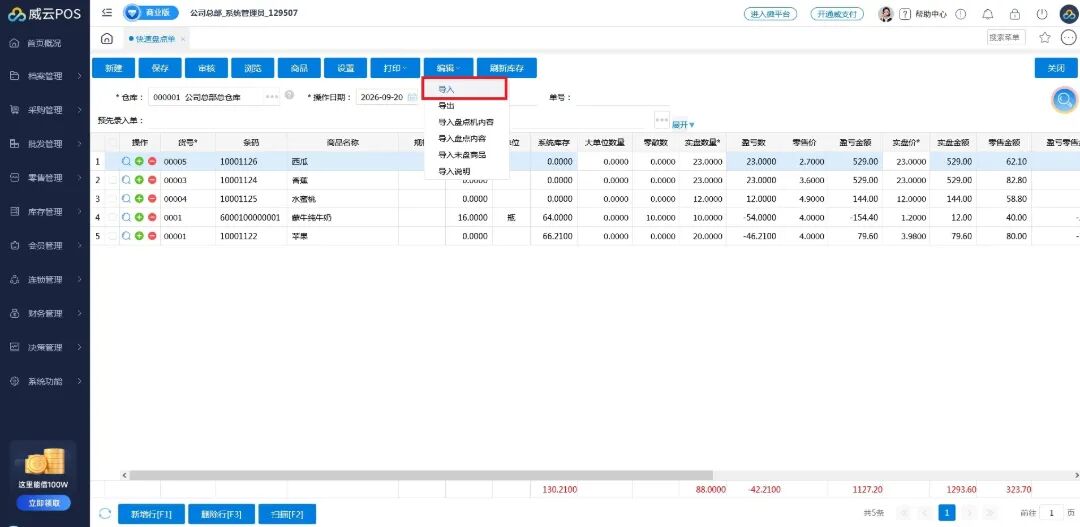
Task: Tick the checkbox for row 00003 香蕉
Action: tap(113, 180)
